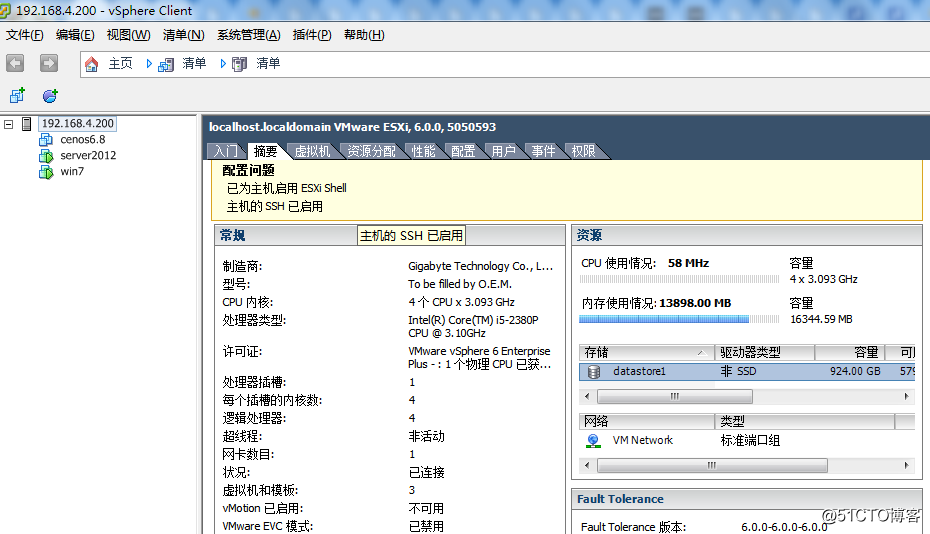Click the back navigation arrow icon

pyautogui.click(x=15, y=64)
